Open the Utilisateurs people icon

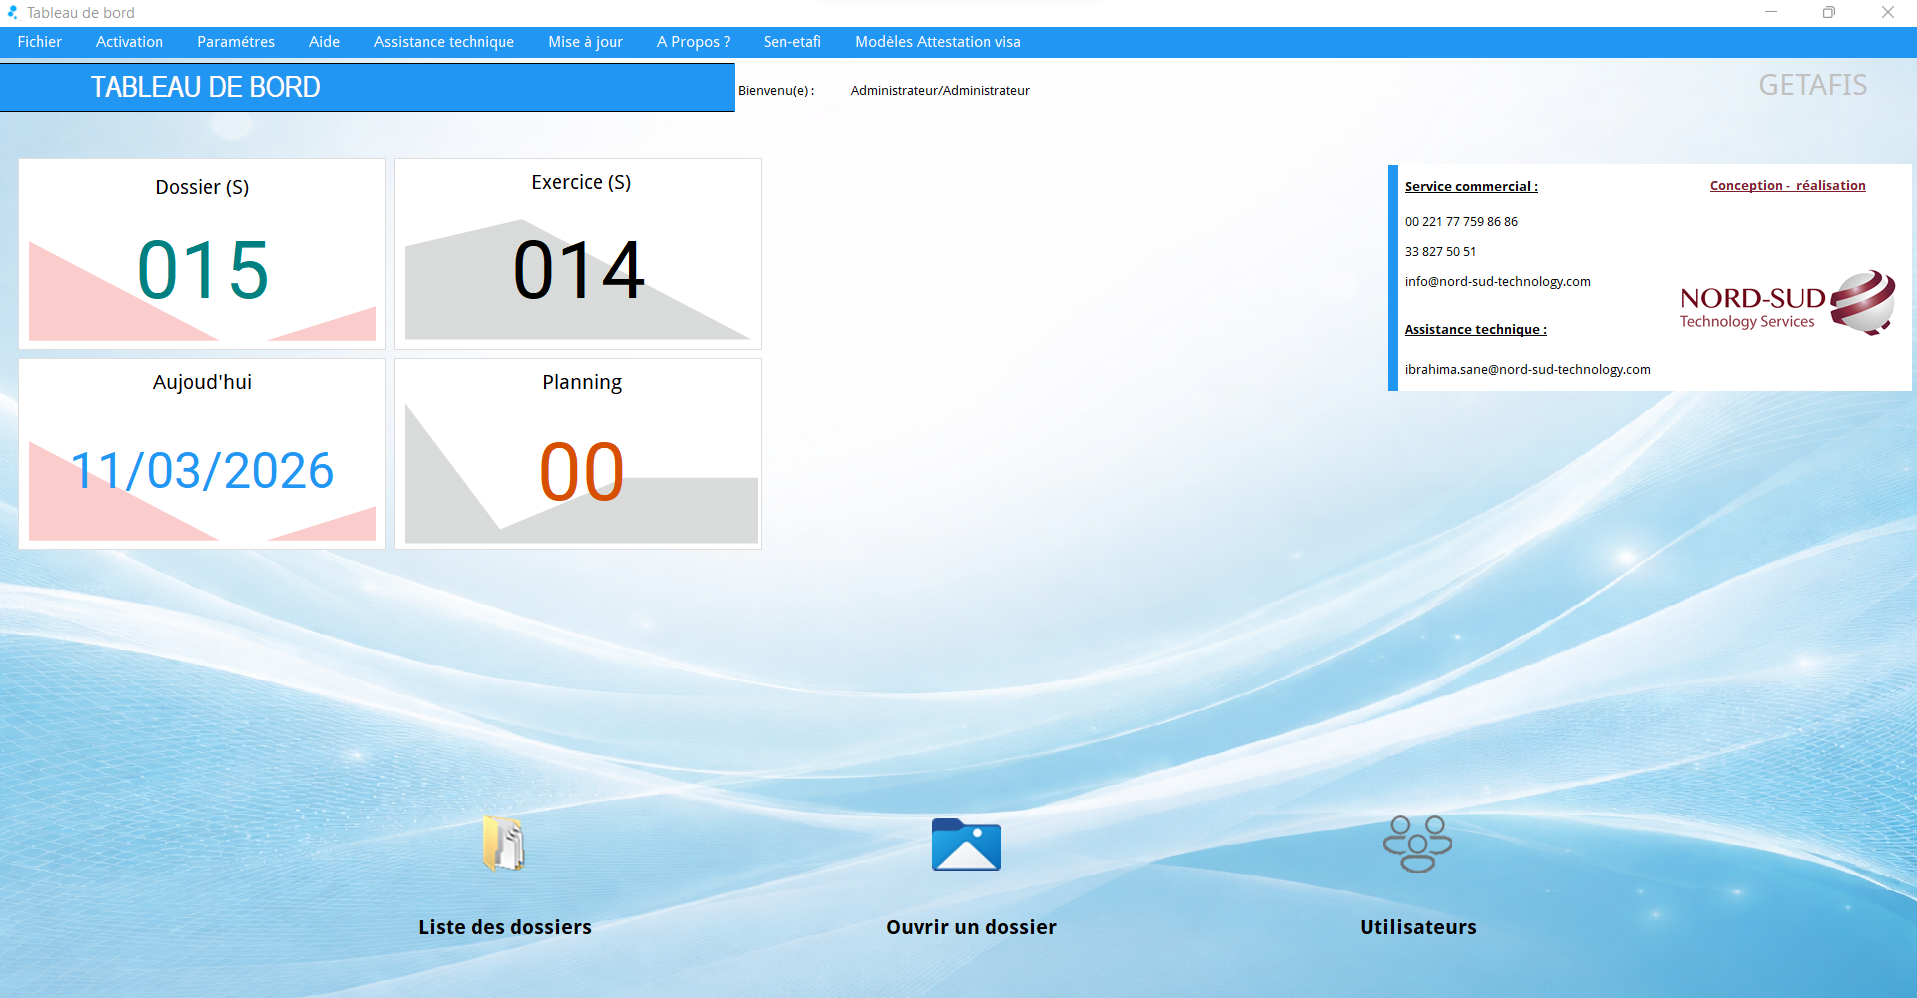click(x=1417, y=844)
